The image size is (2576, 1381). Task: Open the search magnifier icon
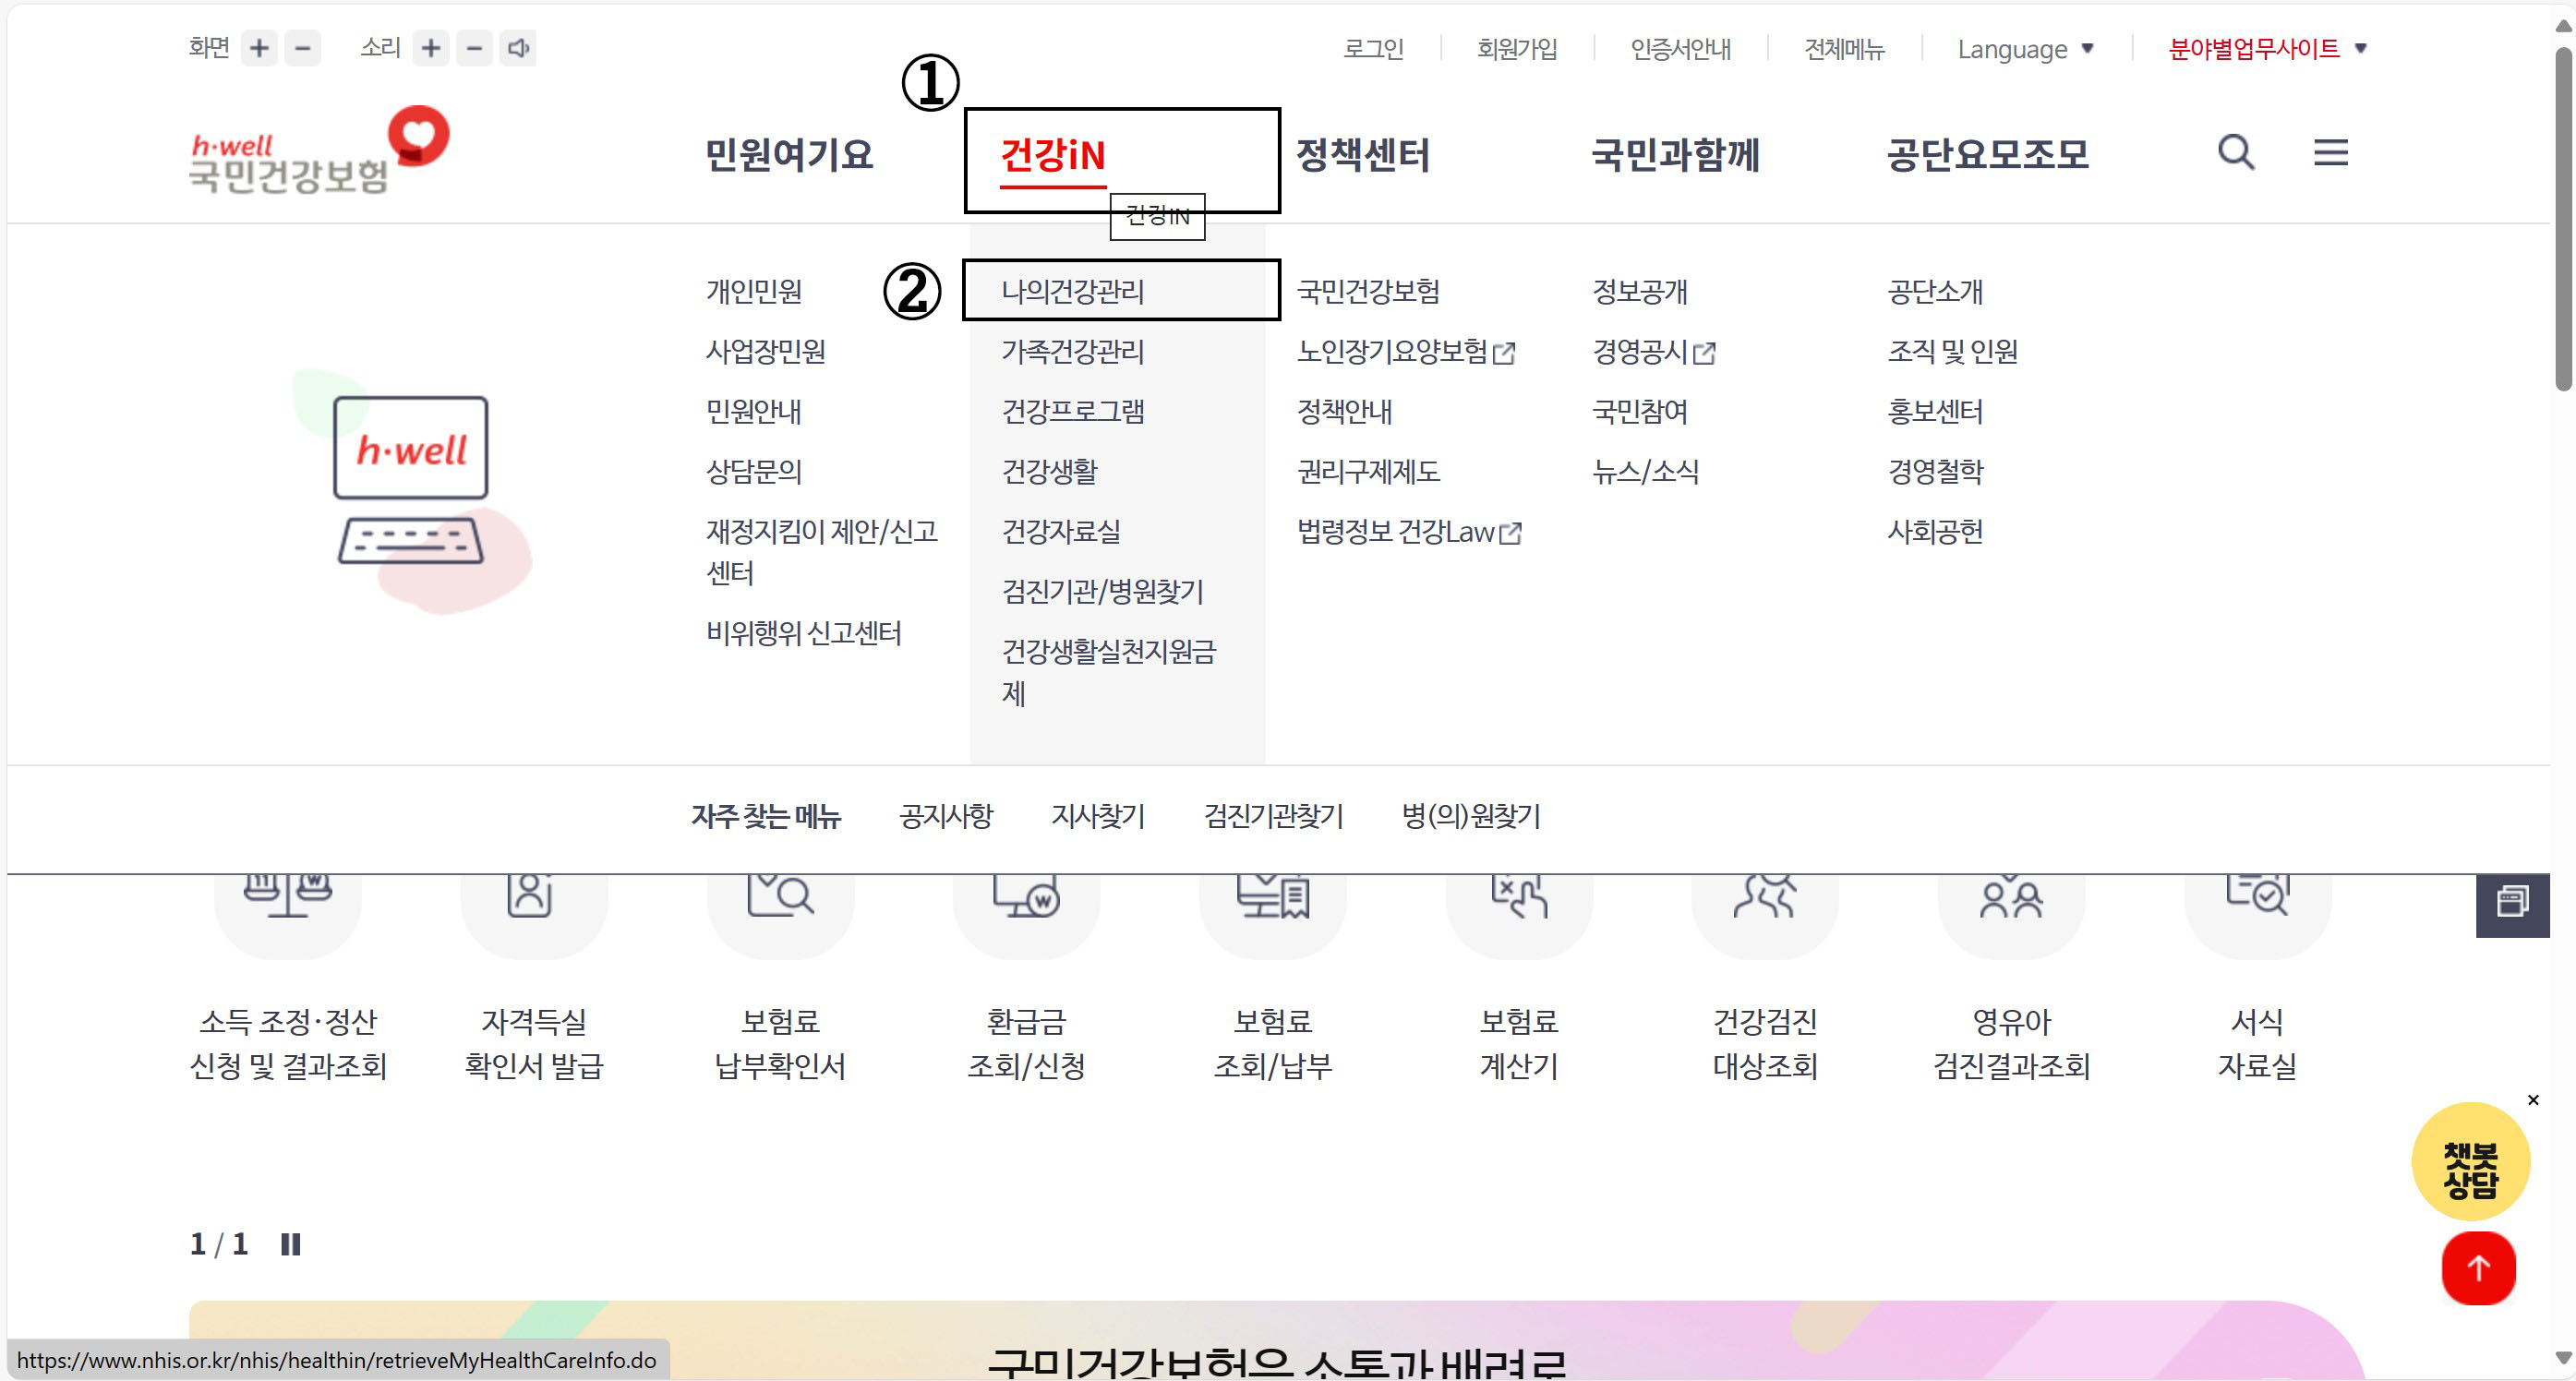coord(2236,153)
